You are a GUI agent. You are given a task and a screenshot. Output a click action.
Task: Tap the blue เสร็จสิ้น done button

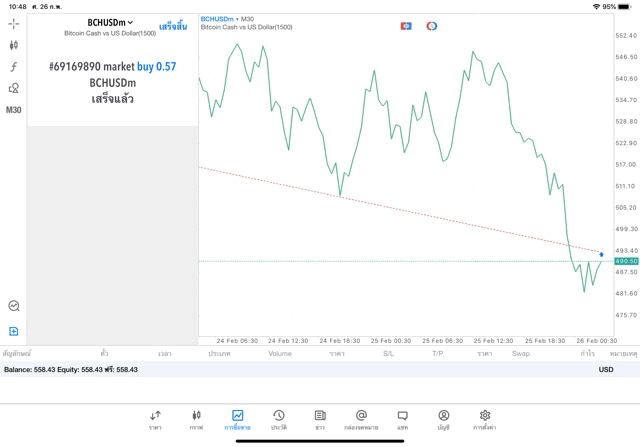[173, 26]
